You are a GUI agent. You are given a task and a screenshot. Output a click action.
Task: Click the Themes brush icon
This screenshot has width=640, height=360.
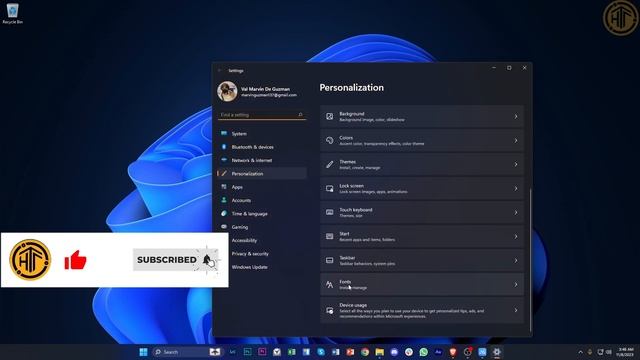click(329, 164)
